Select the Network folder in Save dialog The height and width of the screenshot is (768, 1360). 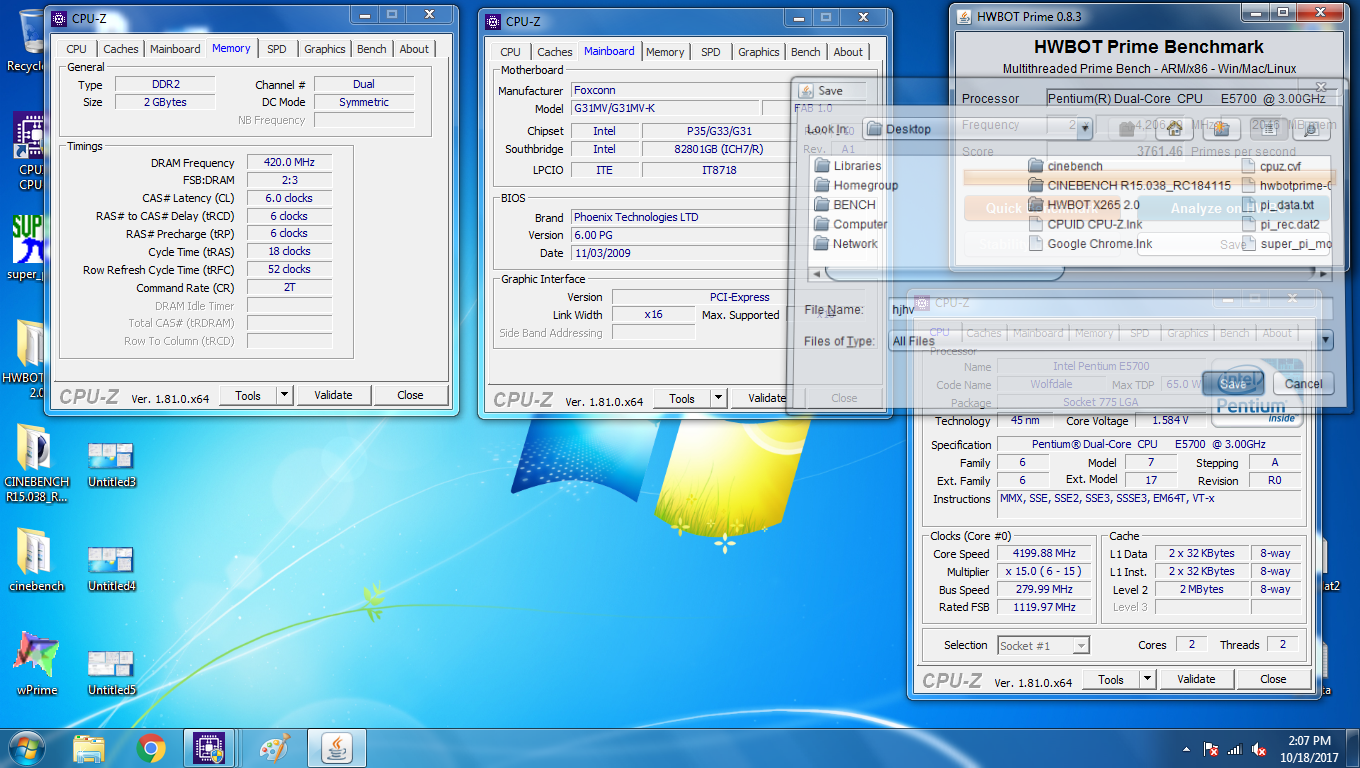[846, 243]
